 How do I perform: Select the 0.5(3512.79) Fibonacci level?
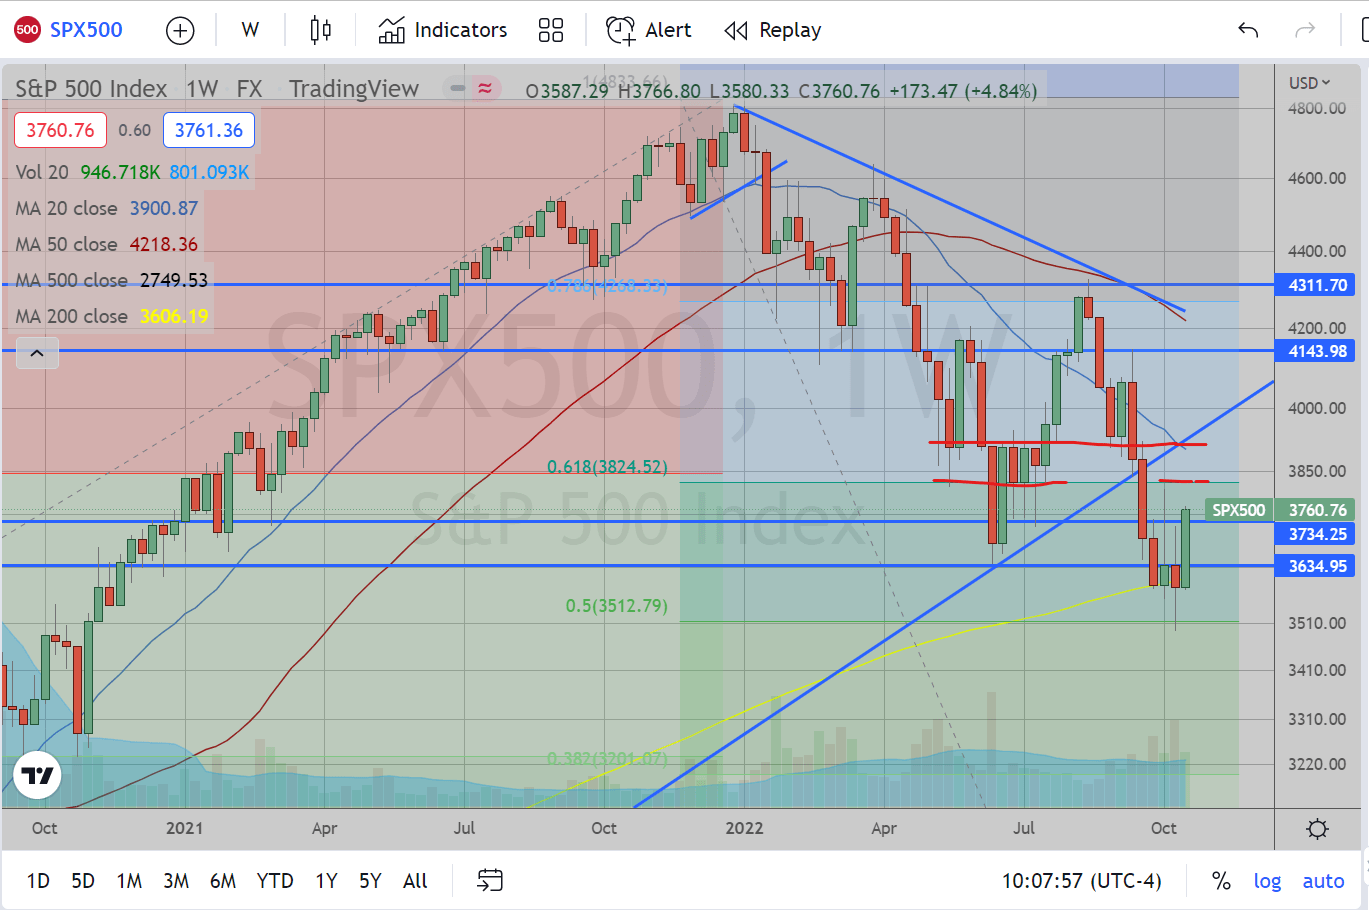(616, 606)
